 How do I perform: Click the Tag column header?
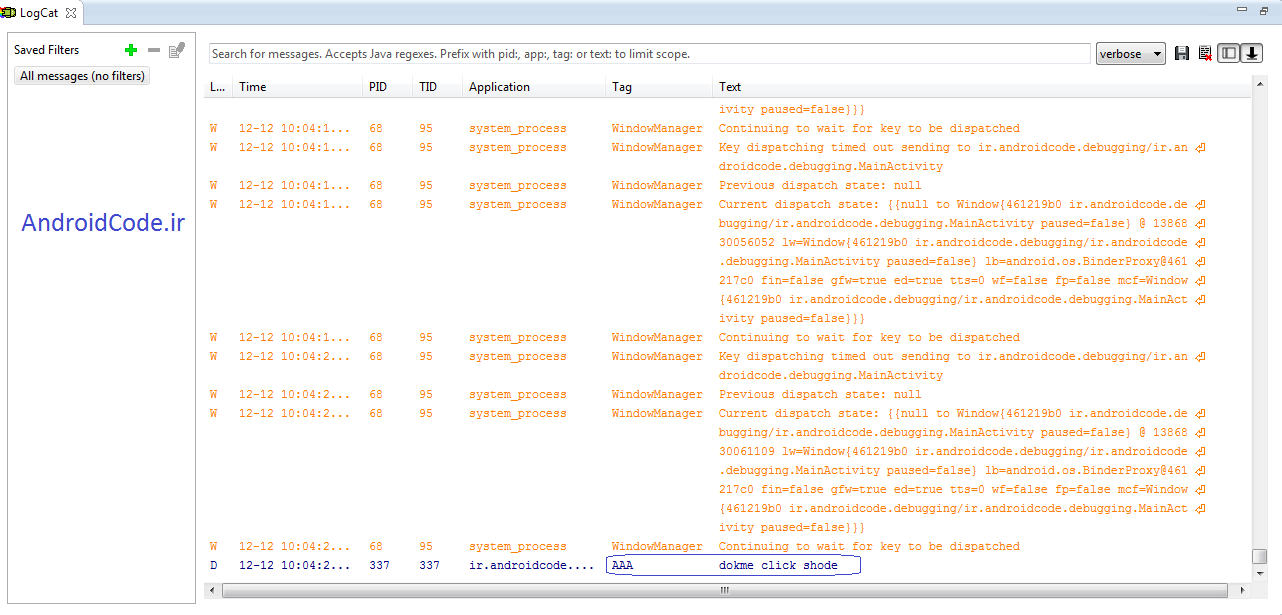pyautogui.click(x=622, y=87)
